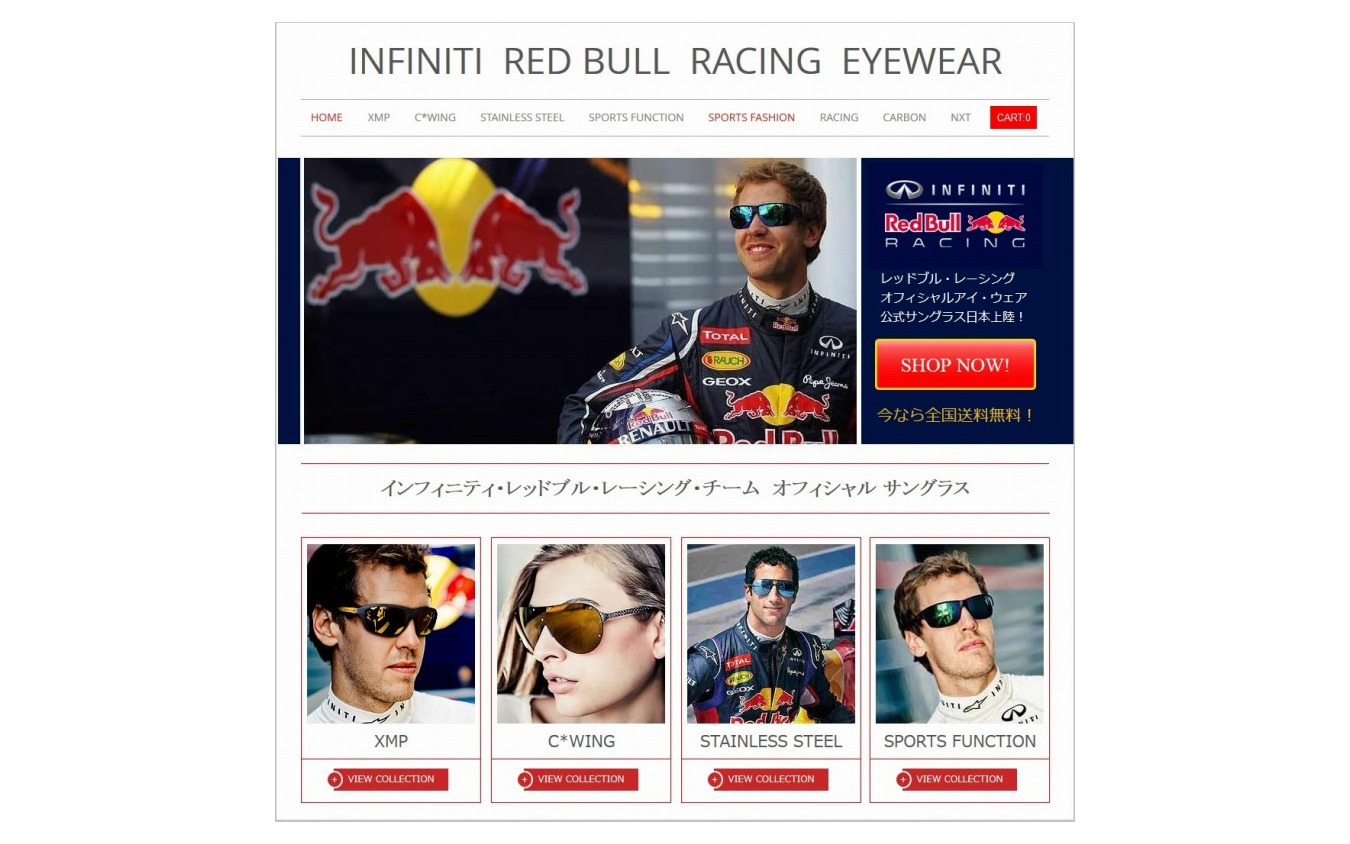Image resolution: width=1350 pixels, height=844 pixels.
Task: Open the STAINLESS STEEL product photo
Action: pyautogui.click(x=771, y=633)
